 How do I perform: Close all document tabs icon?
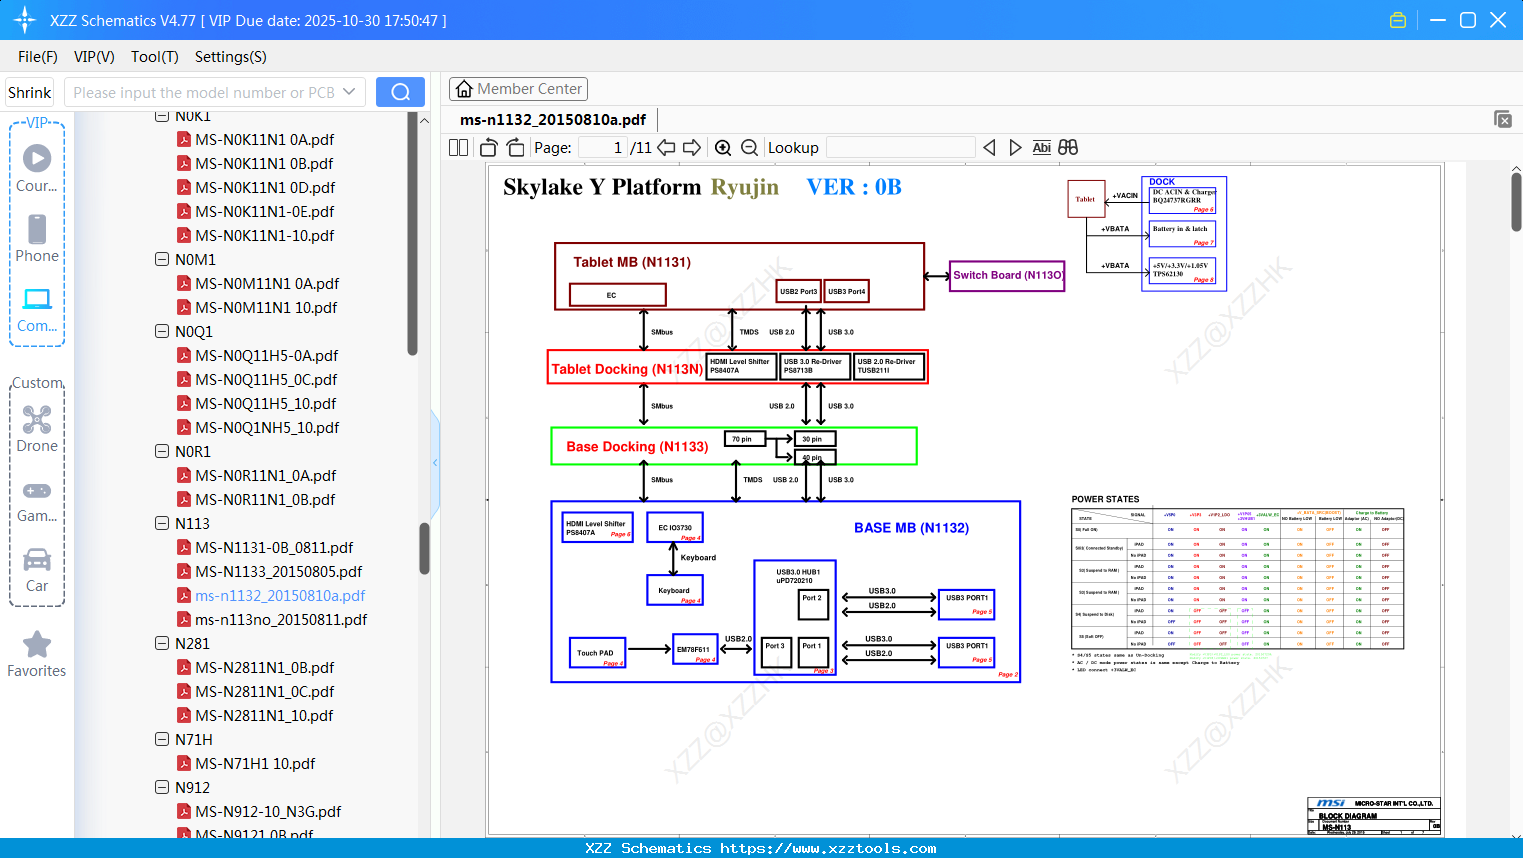[x=1503, y=119]
